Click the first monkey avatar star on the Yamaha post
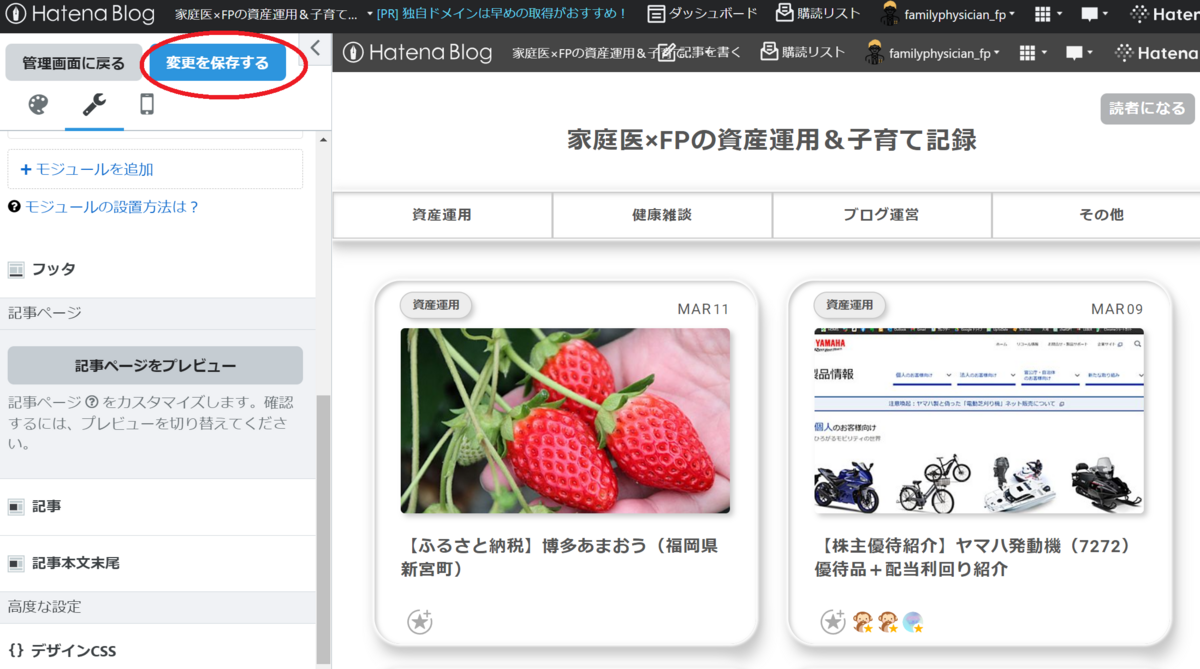 [x=861, y=622]
